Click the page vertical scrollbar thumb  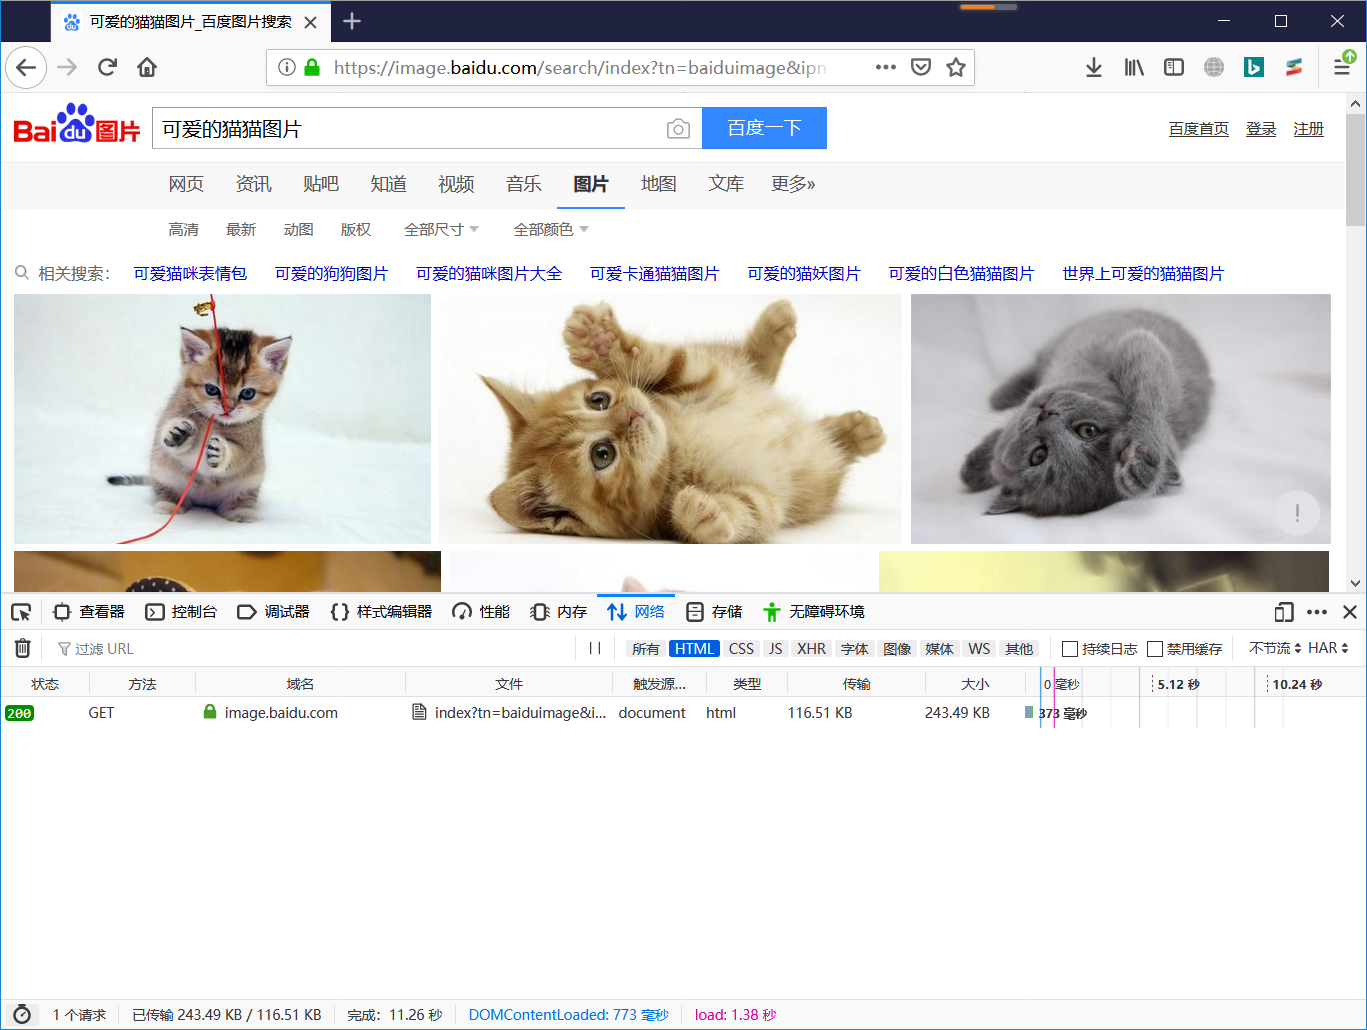coord(1355,170)
